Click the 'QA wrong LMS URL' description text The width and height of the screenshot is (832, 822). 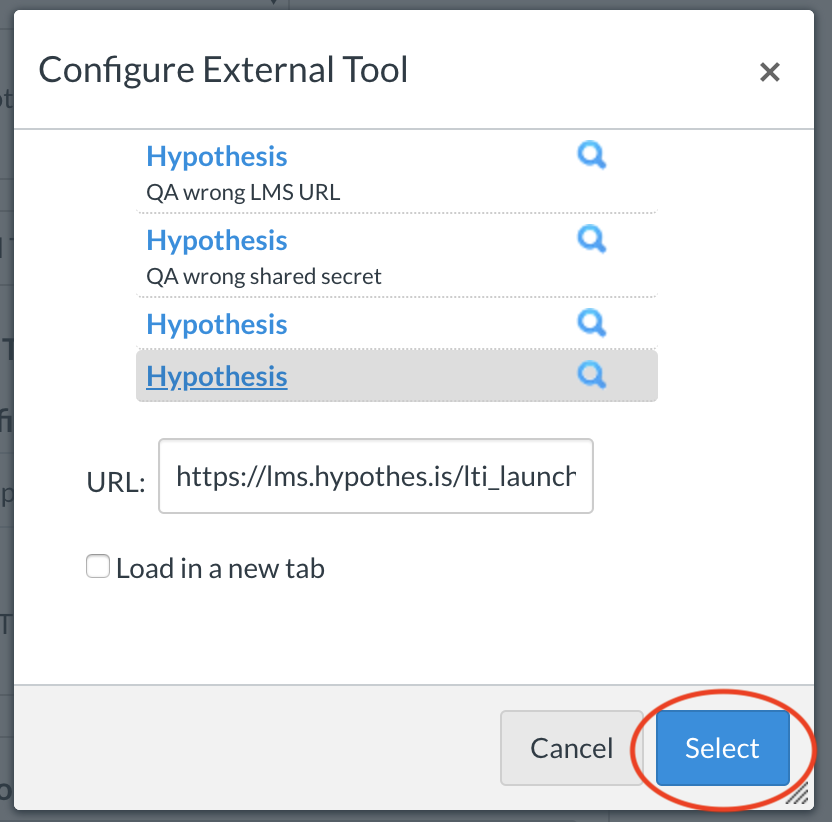(x=243, y=192)
